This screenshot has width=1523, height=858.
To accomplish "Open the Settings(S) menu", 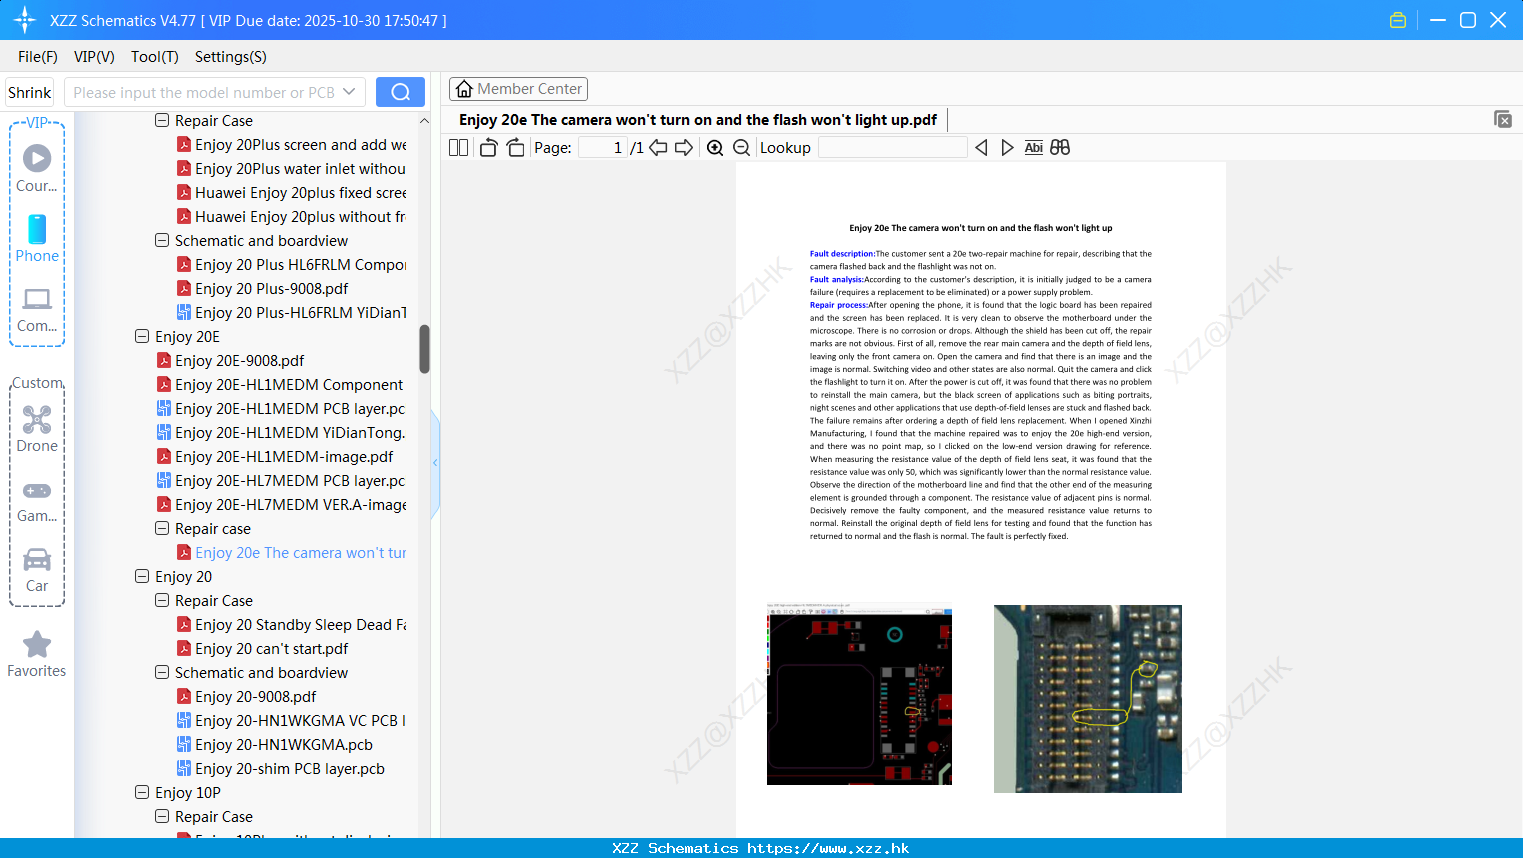I will (x=231, y=57).
